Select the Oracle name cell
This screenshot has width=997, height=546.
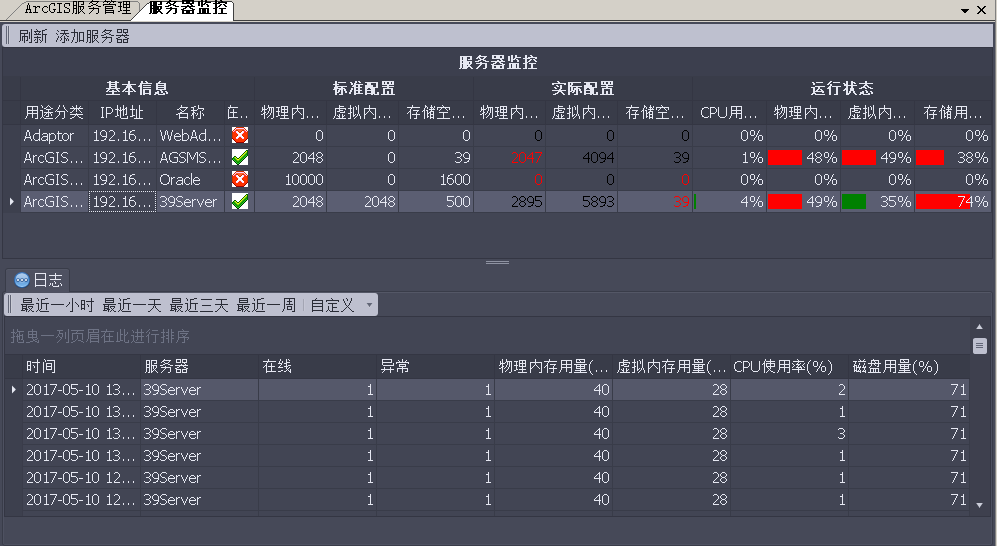(x=190, y=179)
